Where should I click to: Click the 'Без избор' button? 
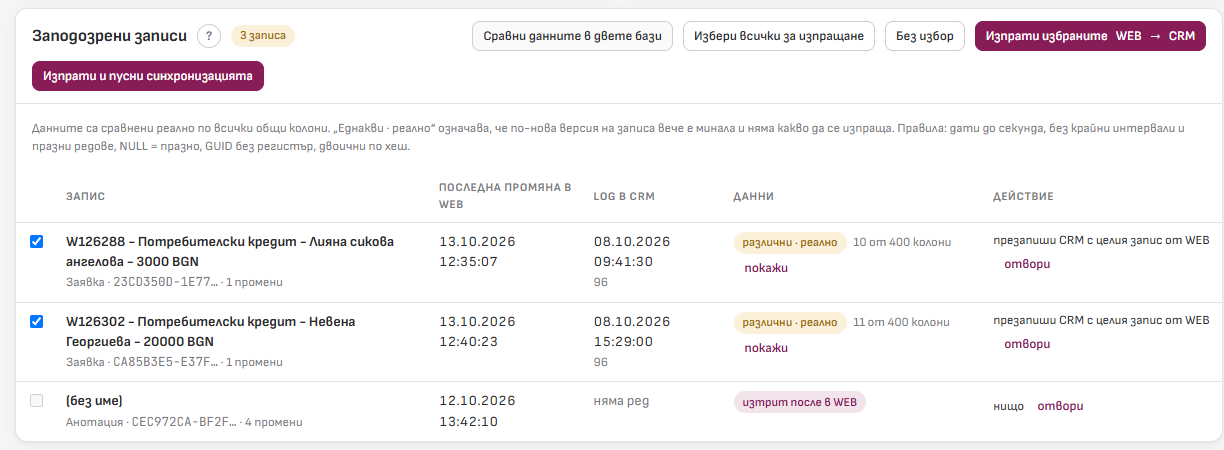coord(926,36)
